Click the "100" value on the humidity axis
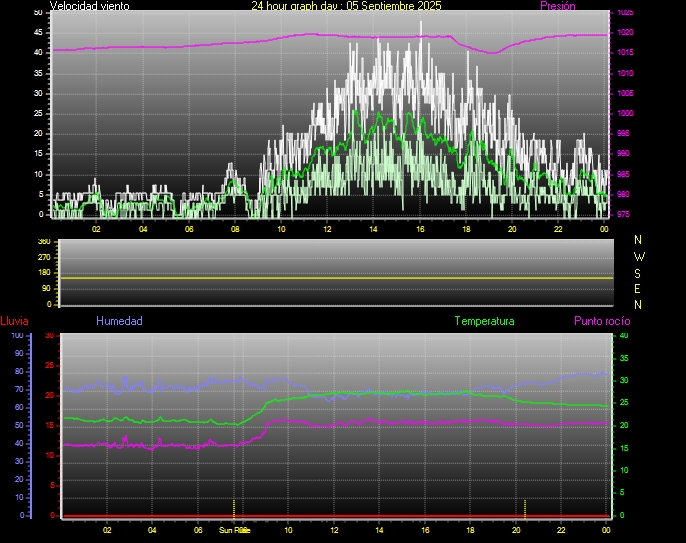686x543 pixels. 17,336
